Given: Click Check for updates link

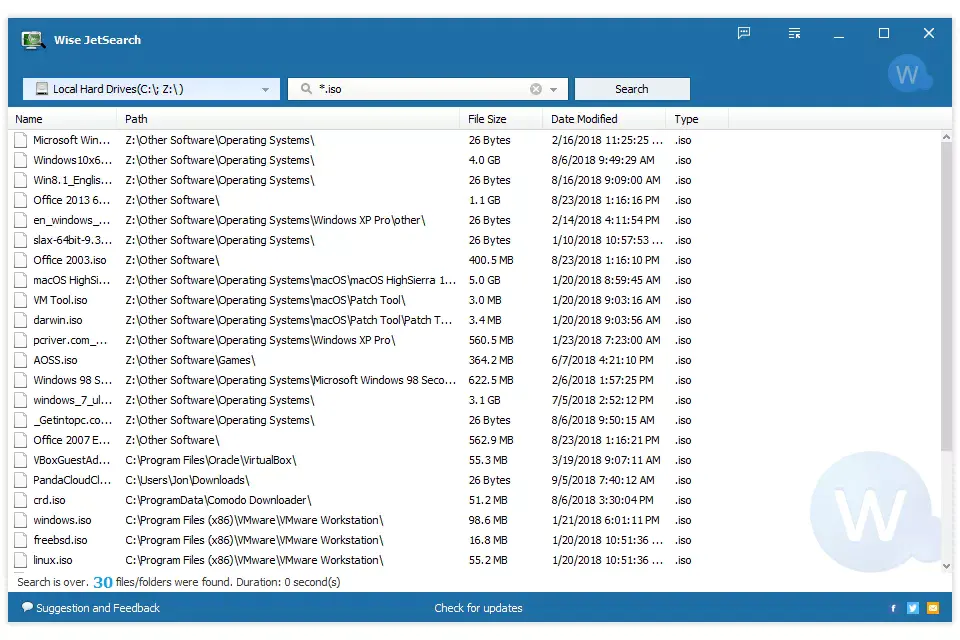Looking at the screenshot, I should point(478,608).
